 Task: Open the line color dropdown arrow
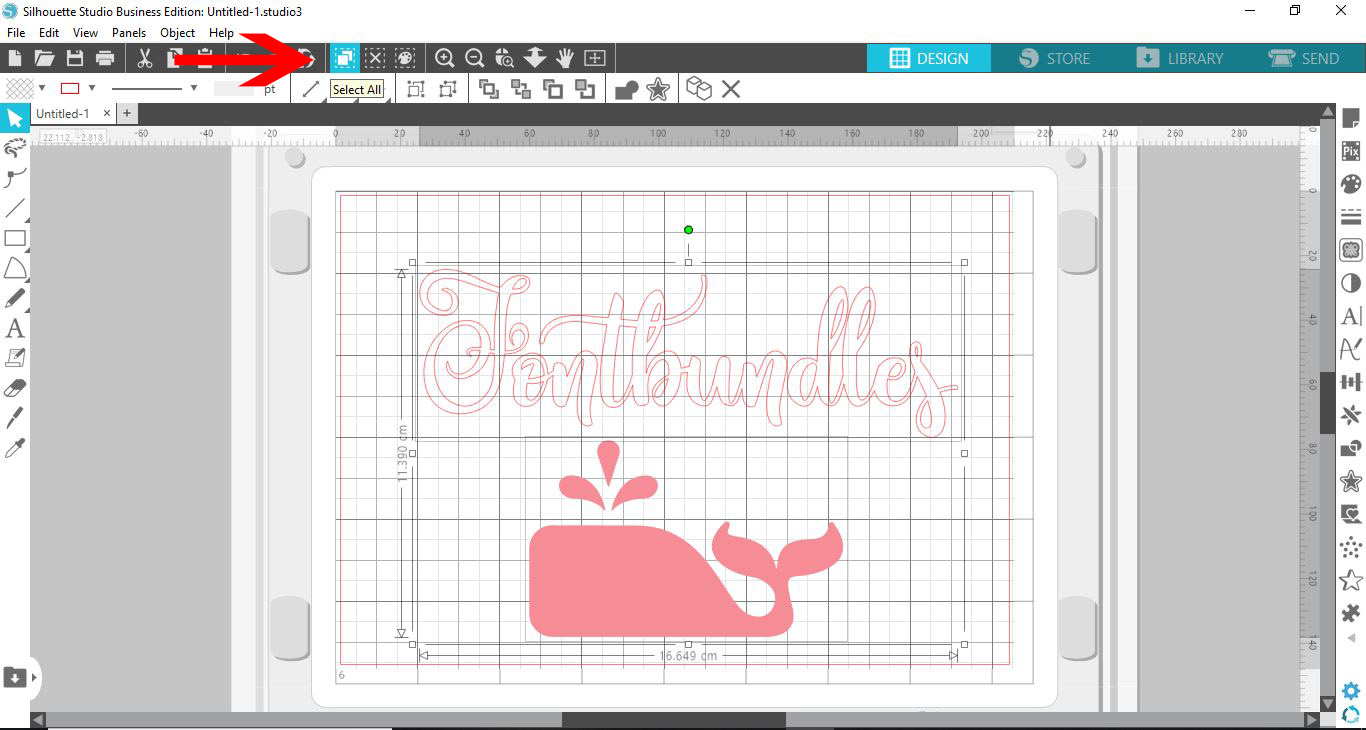[x=92, y=88]
